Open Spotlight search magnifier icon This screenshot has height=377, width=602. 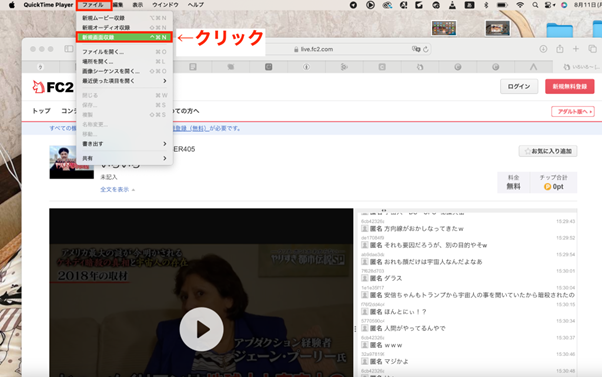tap(535, 5)
